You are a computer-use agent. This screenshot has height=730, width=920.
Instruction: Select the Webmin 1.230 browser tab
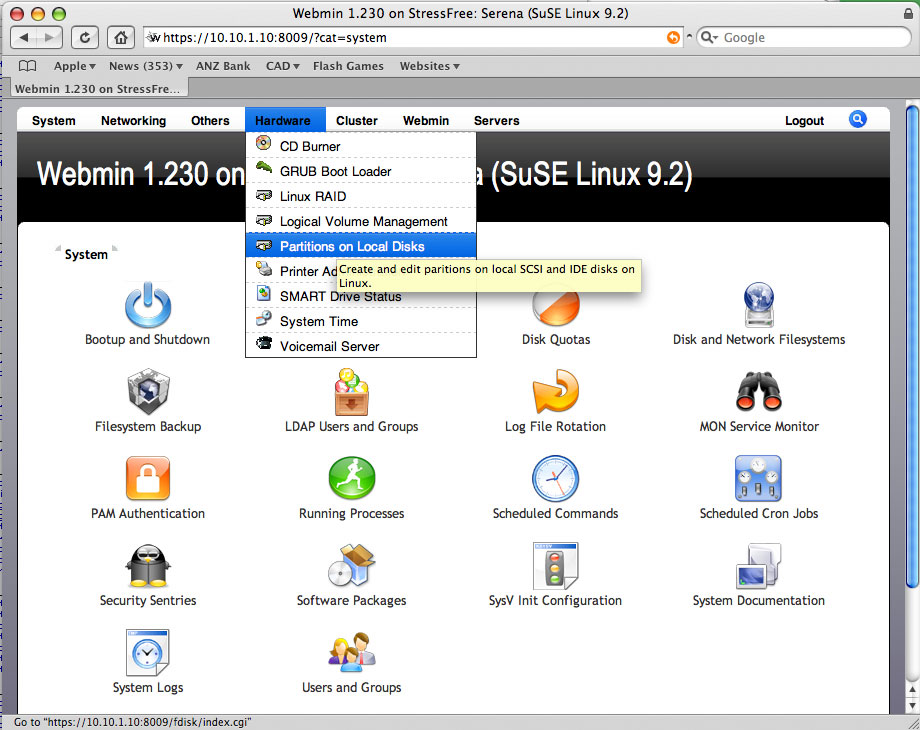(97, 89)
